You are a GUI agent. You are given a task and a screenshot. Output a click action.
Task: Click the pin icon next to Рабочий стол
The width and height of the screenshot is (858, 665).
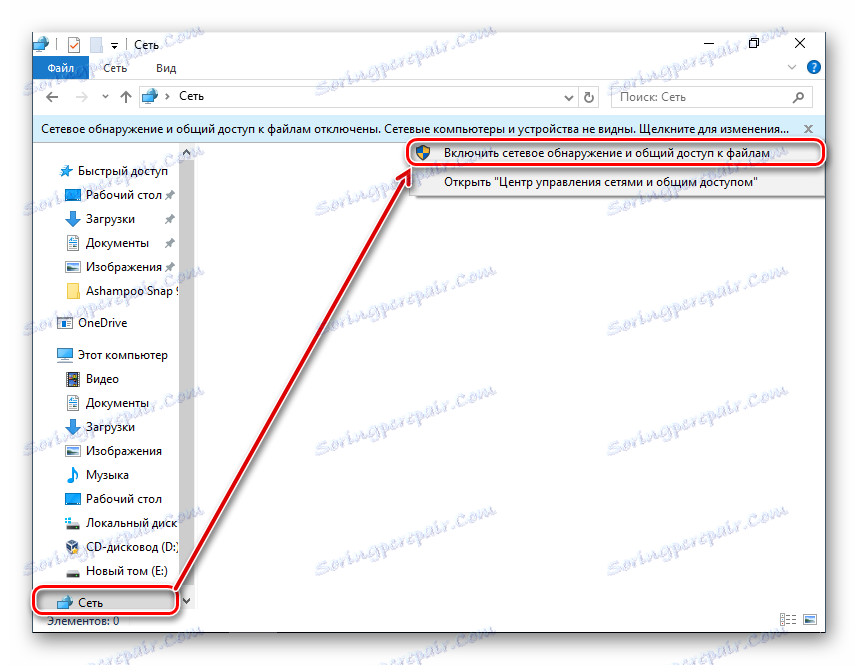tap(170, 195)
